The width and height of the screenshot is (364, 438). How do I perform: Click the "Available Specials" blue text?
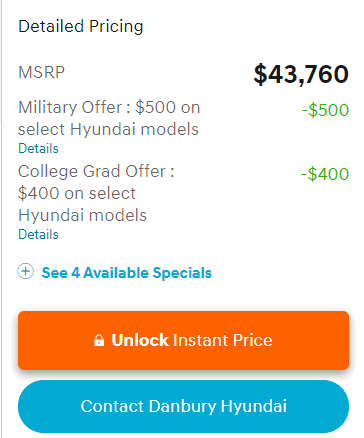(147, 273)
